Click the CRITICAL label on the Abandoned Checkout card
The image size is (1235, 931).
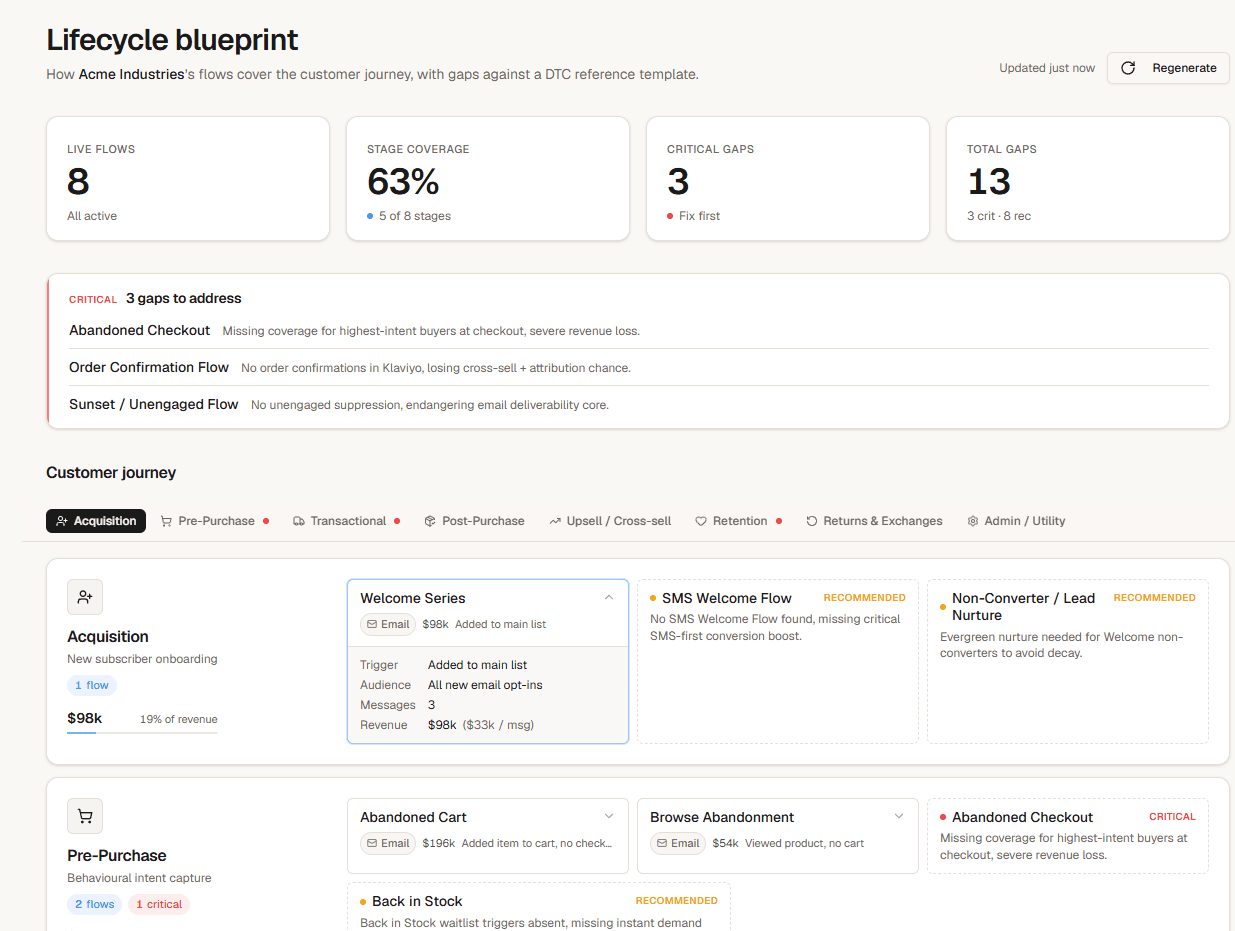point(1172,817)
